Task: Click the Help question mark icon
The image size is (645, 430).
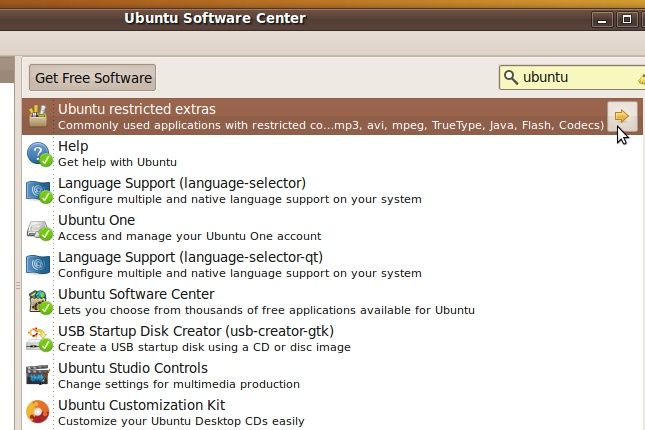Action: (x=39, y=154)
